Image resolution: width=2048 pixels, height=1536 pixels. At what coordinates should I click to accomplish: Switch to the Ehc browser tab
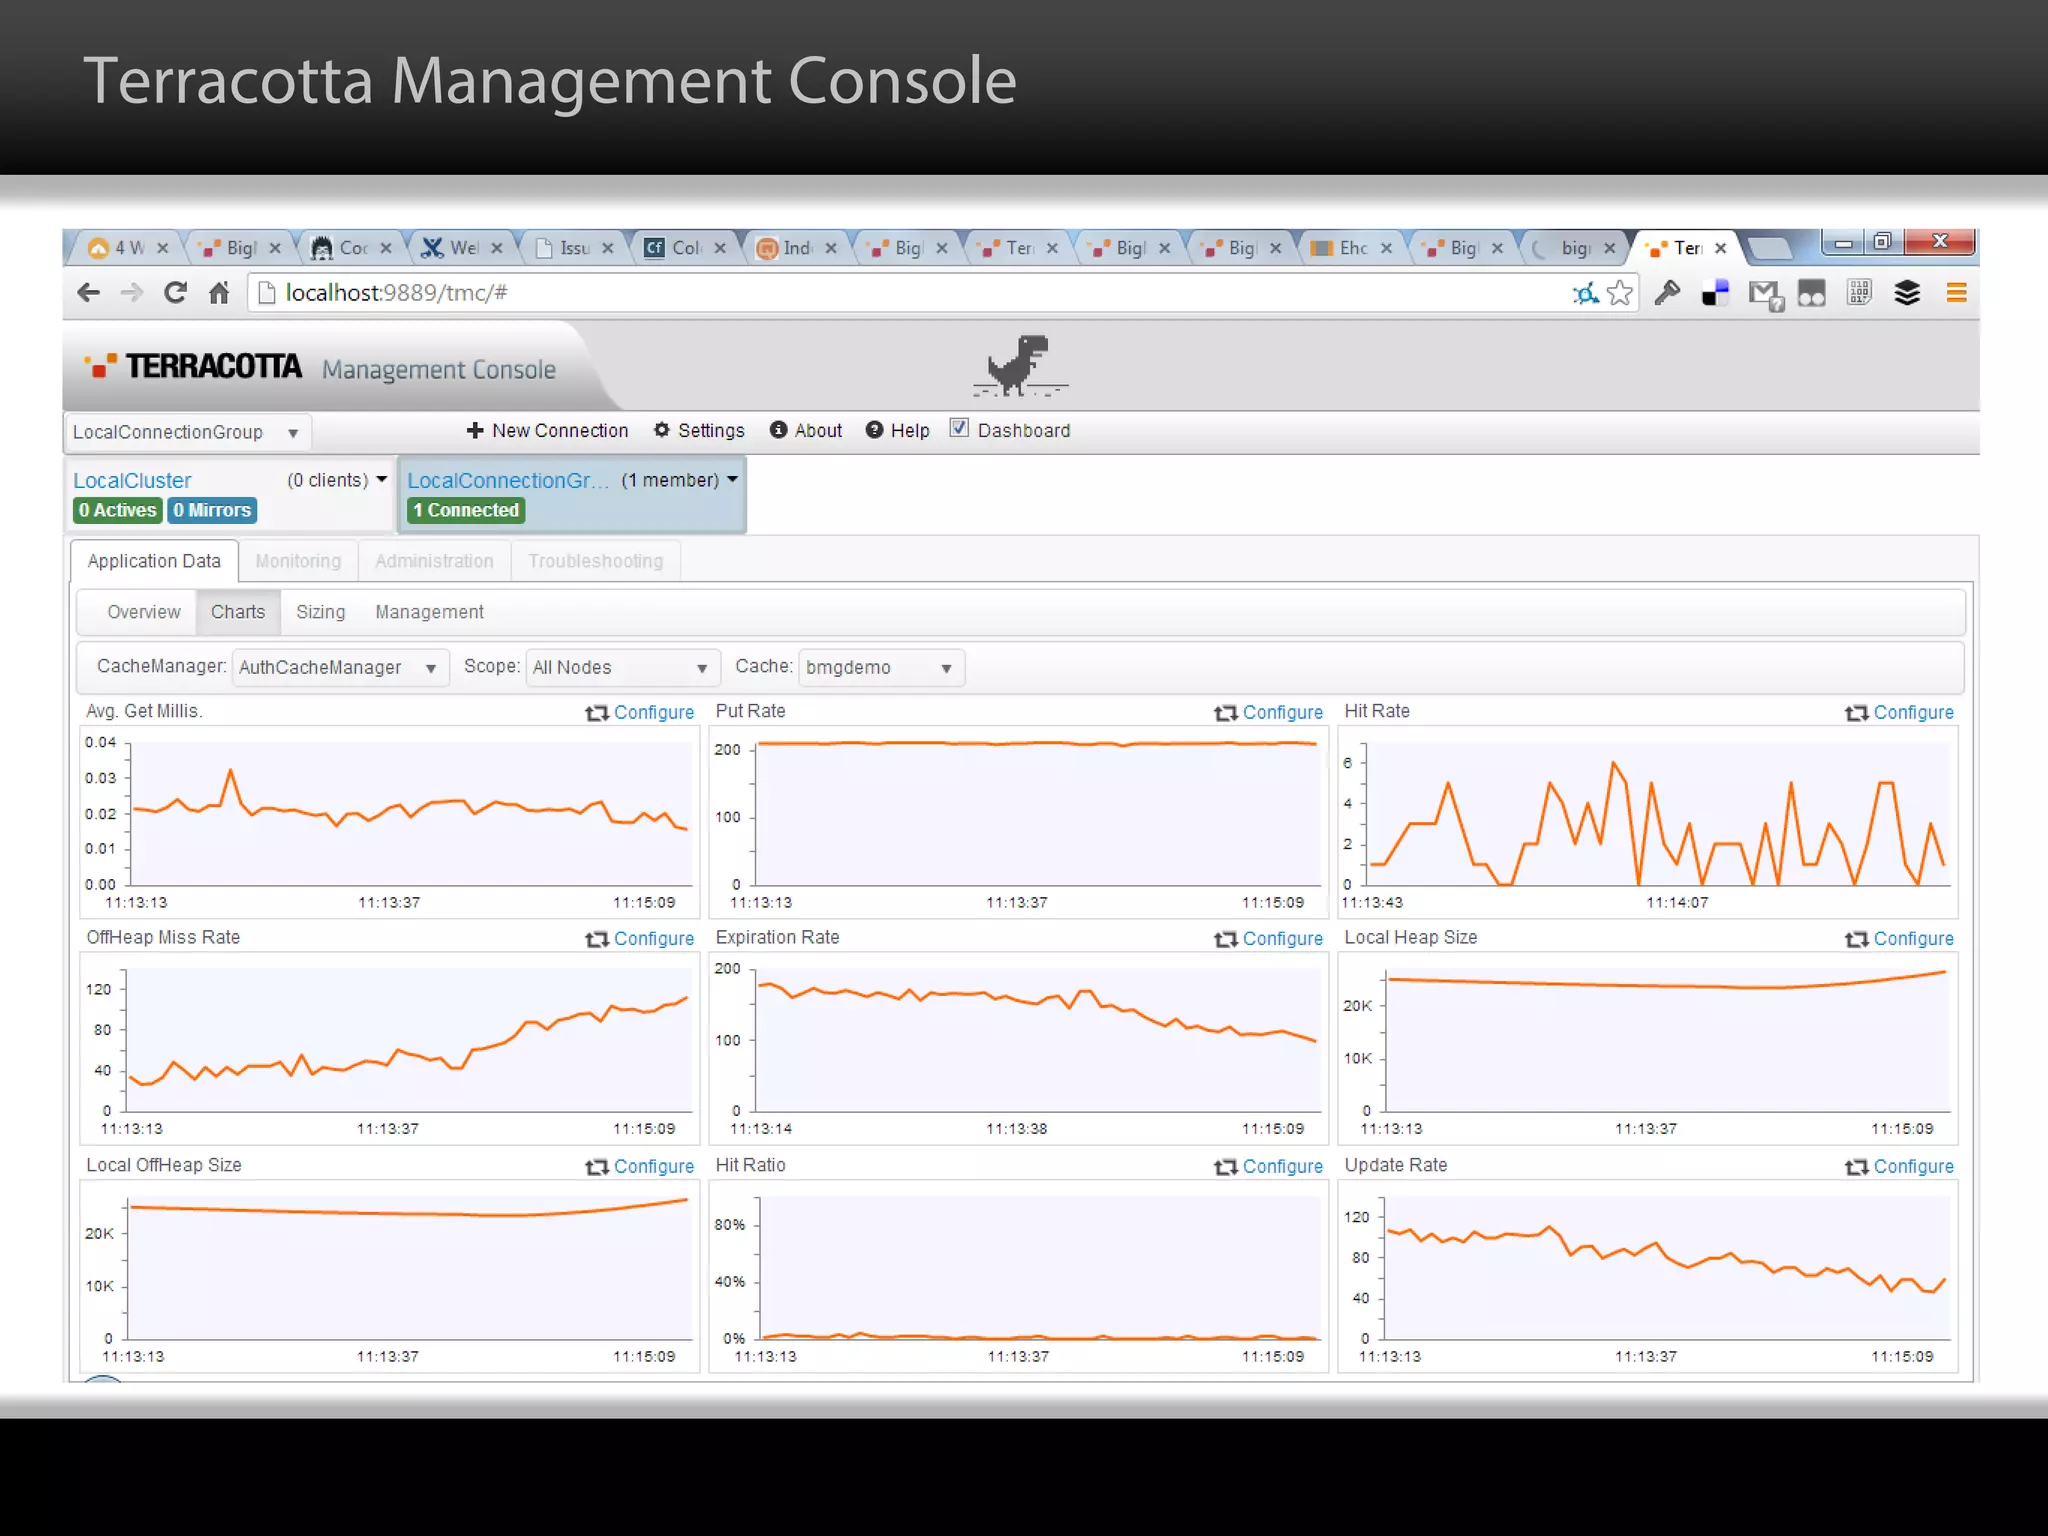[1352, 248]
